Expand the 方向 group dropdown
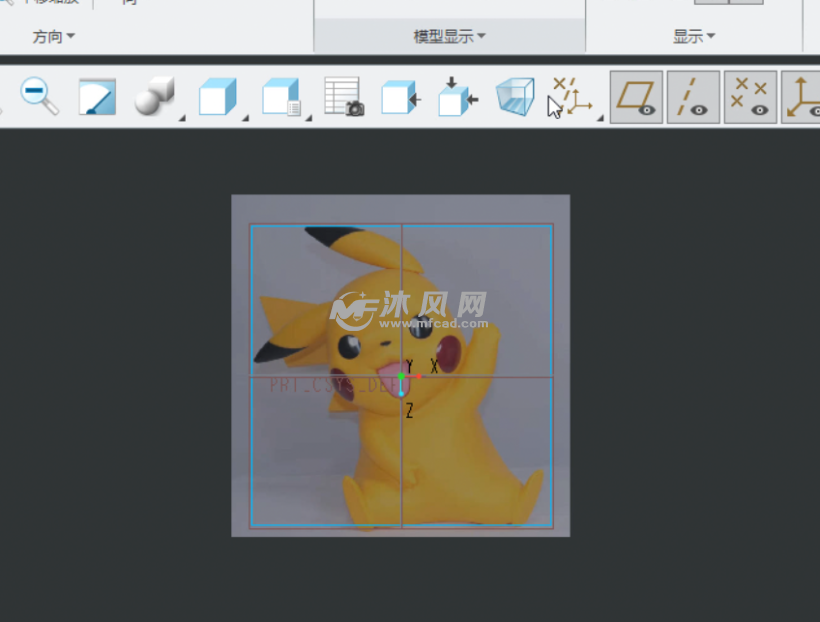This screenshot has height=622, width=820. pos(54,37)
